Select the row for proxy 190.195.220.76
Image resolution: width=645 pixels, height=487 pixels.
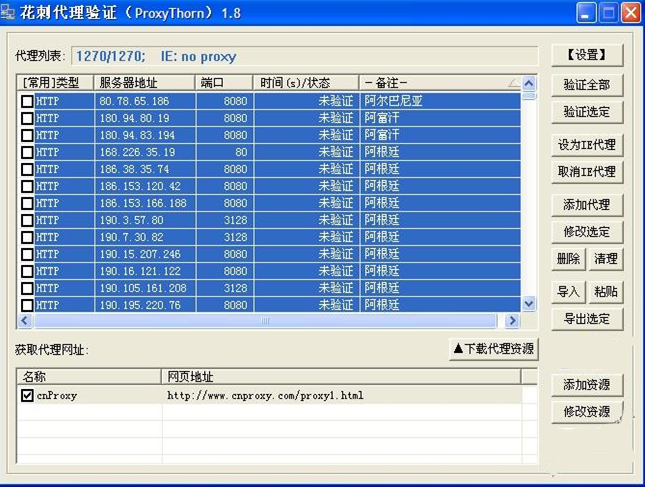click(140, 305)
